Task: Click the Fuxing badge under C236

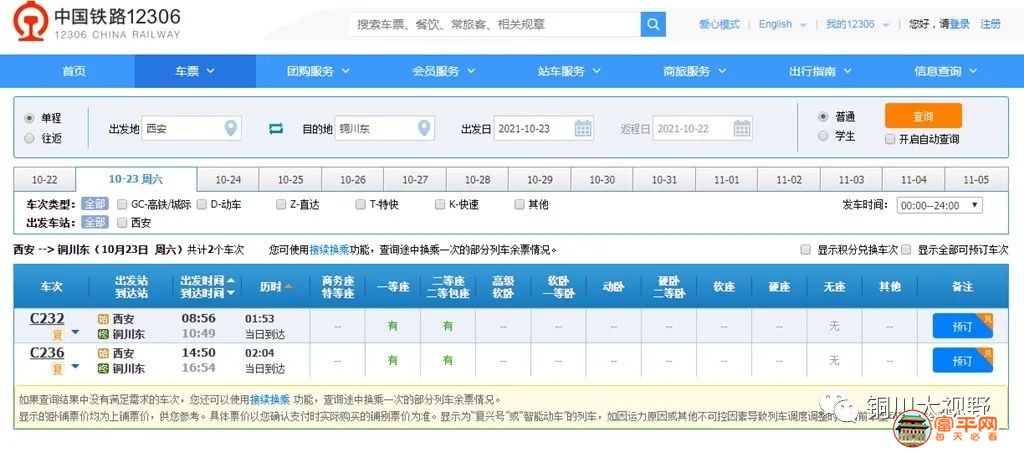Action: coord(58,369)
